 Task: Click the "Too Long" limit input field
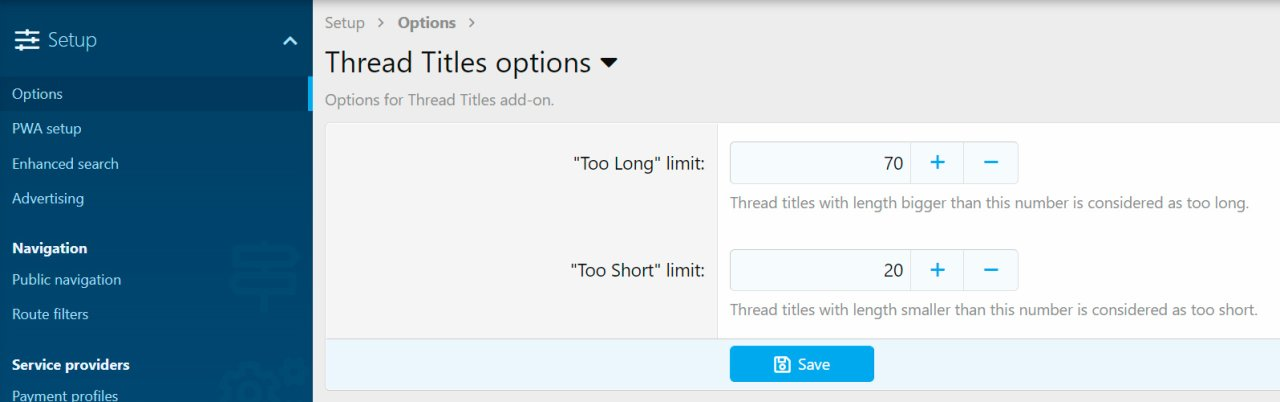820,163
